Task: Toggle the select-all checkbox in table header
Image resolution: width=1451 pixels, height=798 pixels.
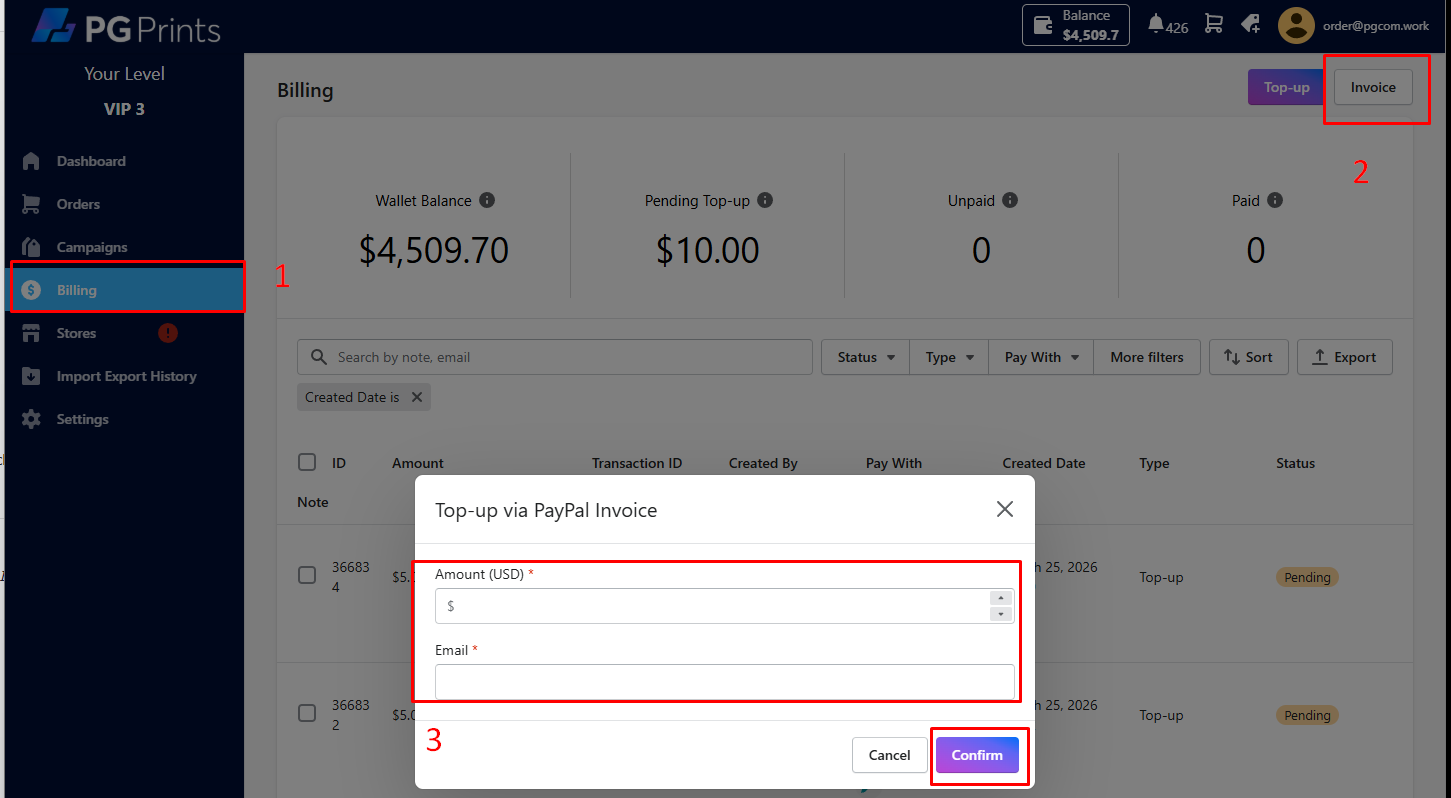Action: click(307, 462)
